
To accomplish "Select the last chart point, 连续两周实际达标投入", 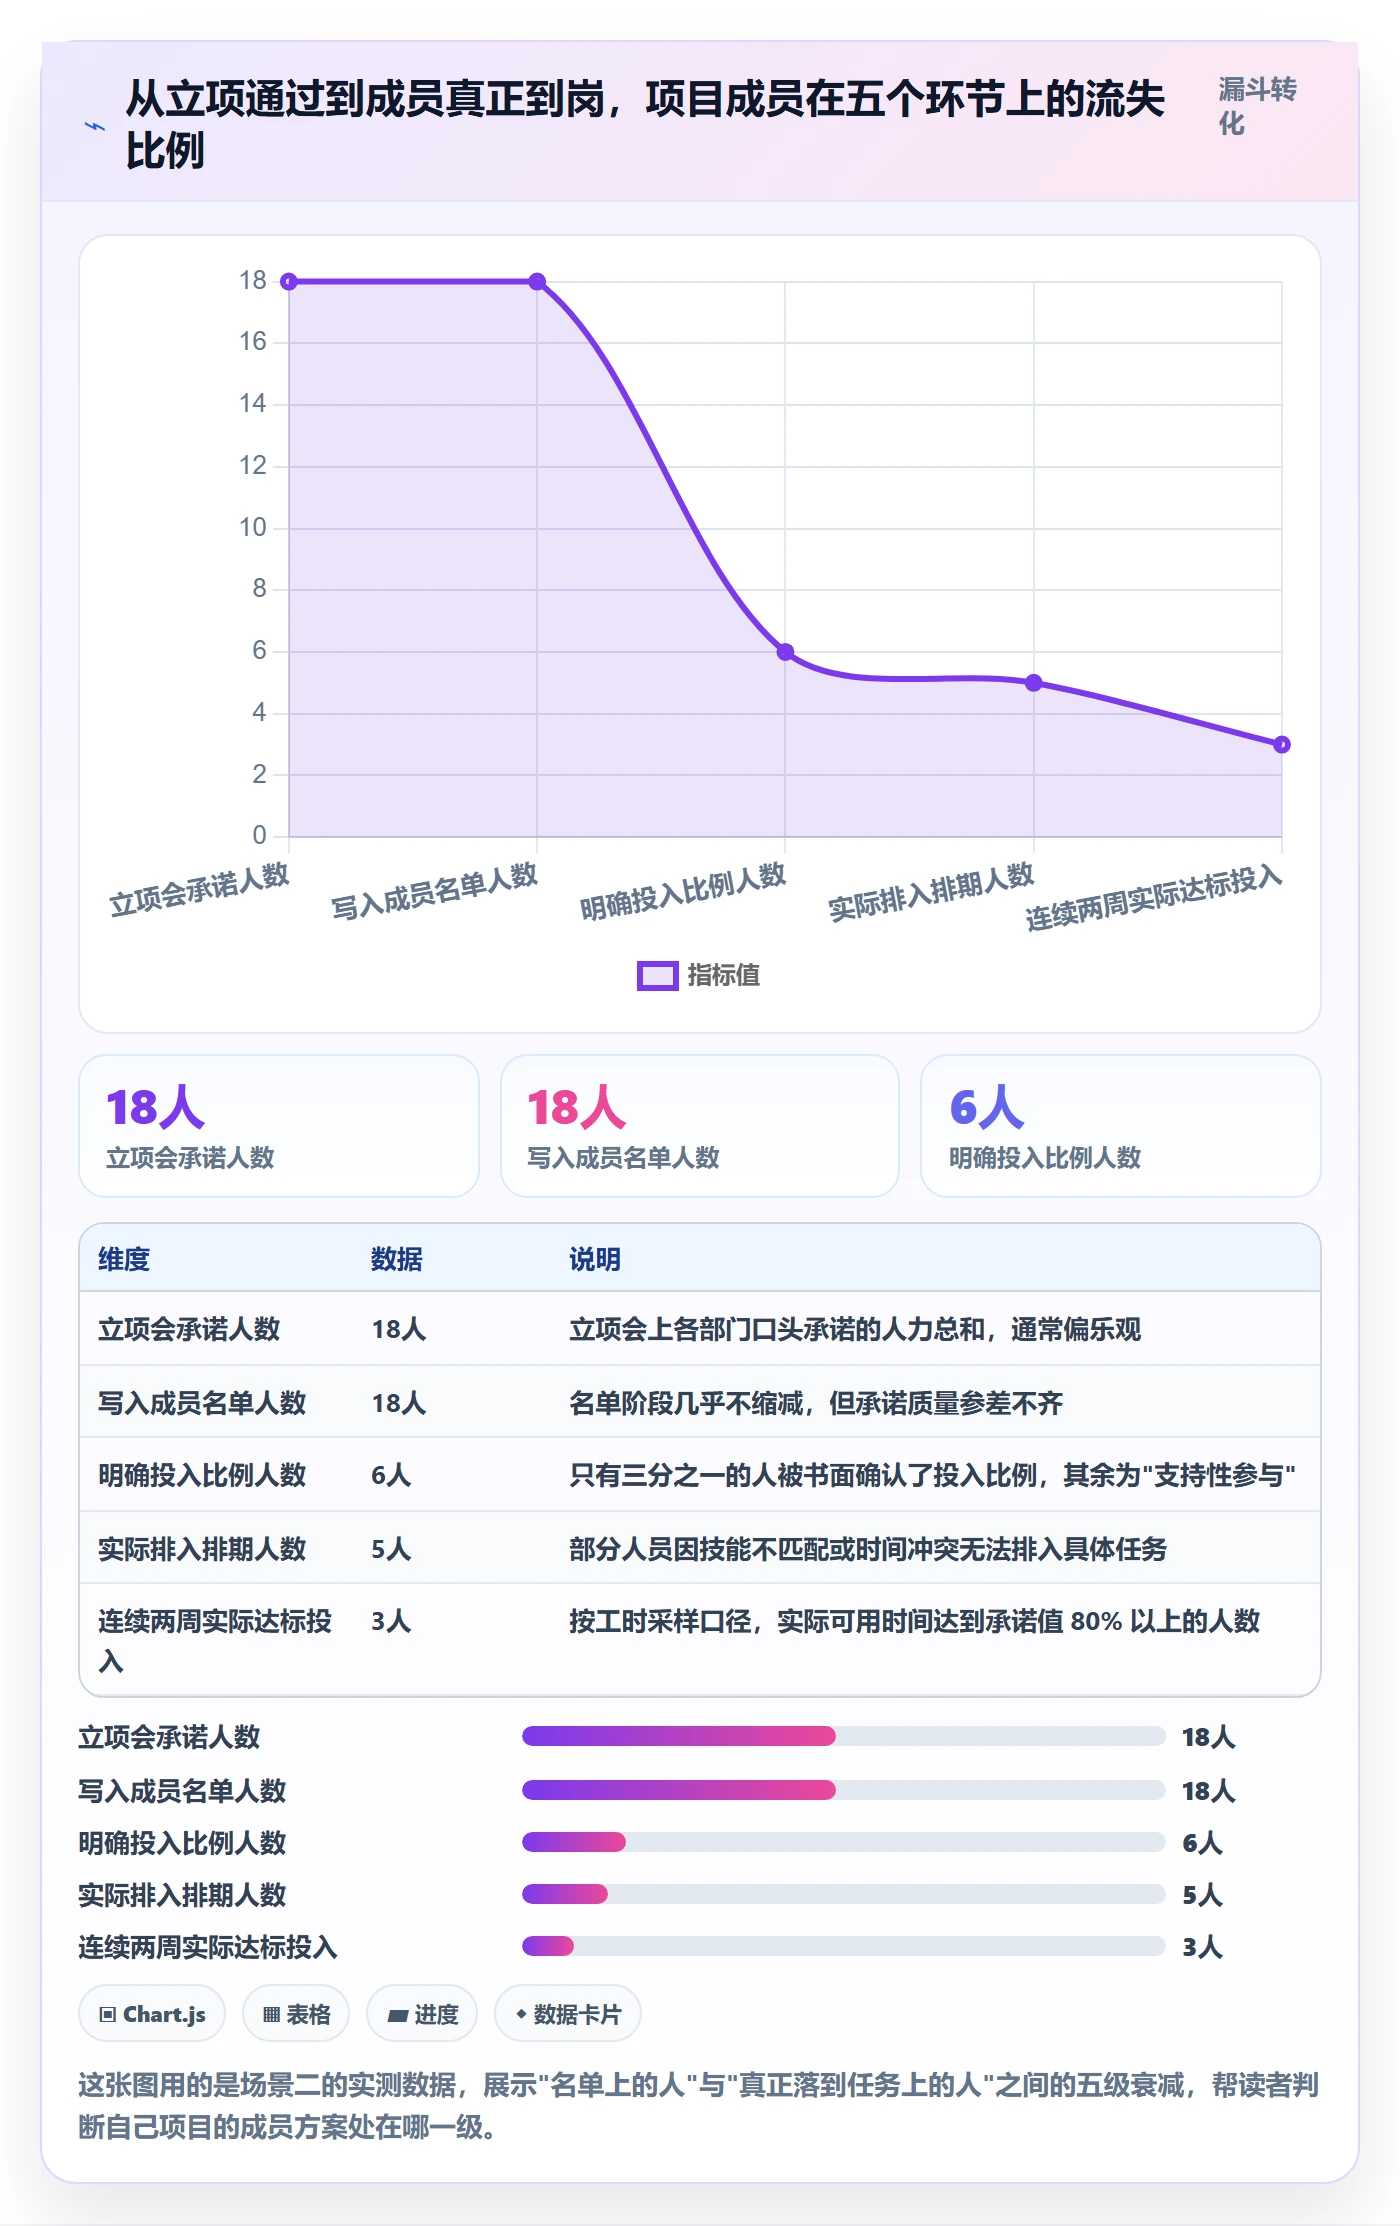I will point(1282,745).
